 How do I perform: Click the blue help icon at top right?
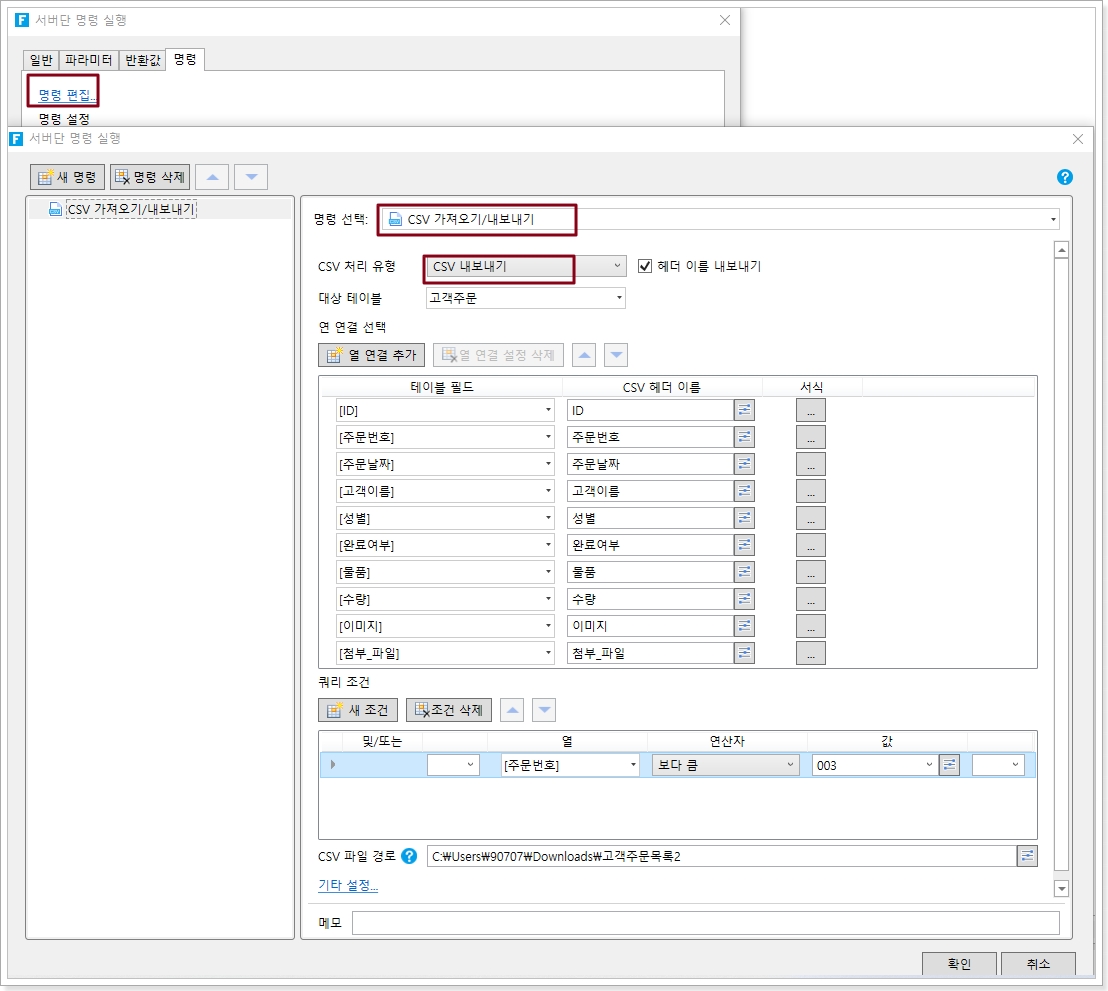pos(1065,177)
